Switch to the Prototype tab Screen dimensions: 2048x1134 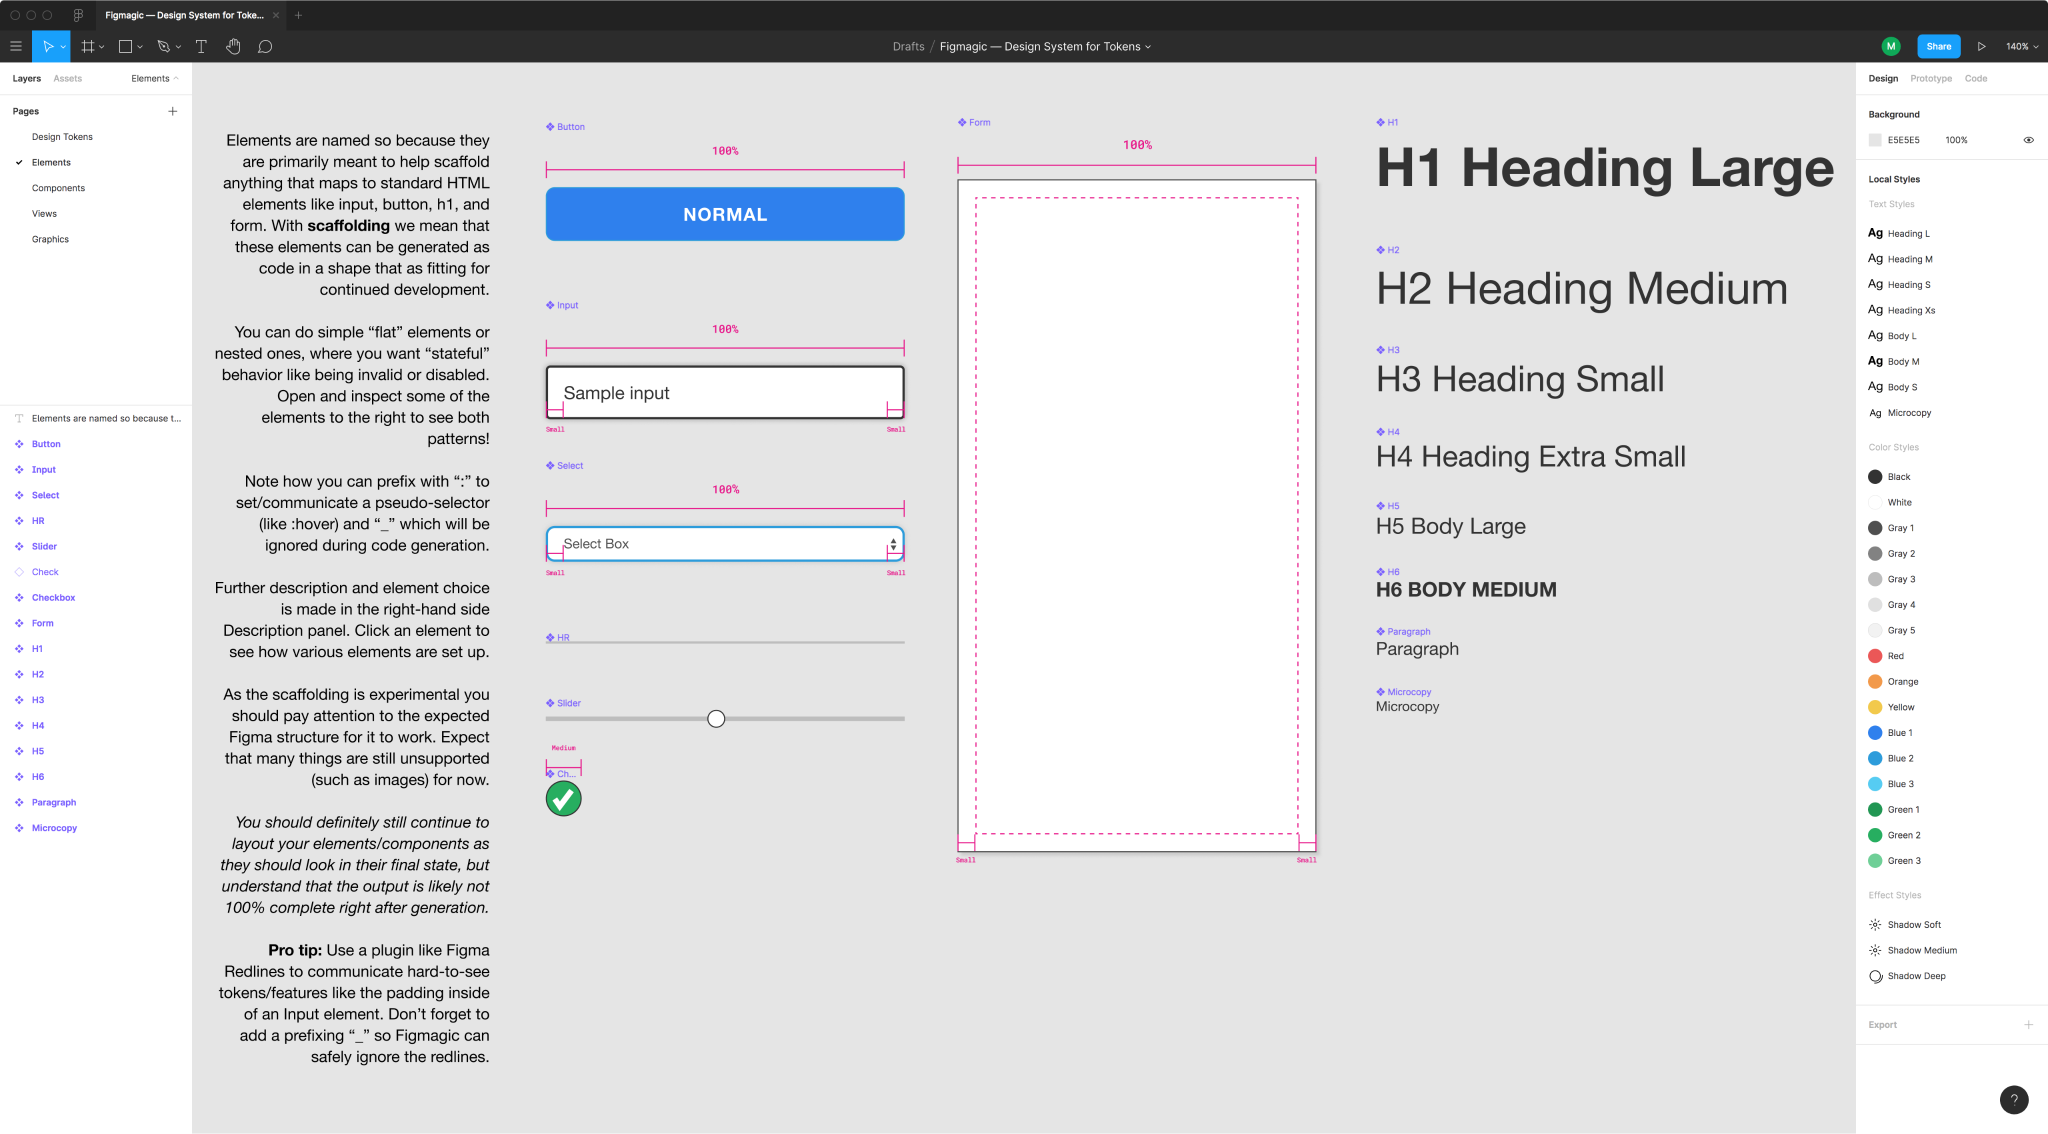click(1930, 78)
